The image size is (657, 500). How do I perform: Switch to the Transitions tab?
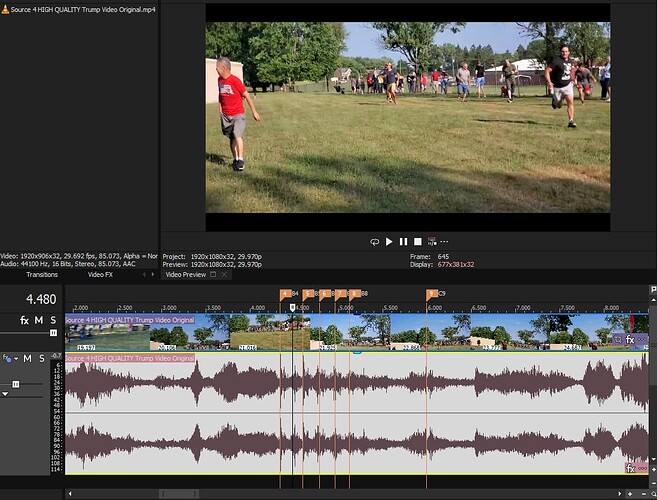(41, 274)
